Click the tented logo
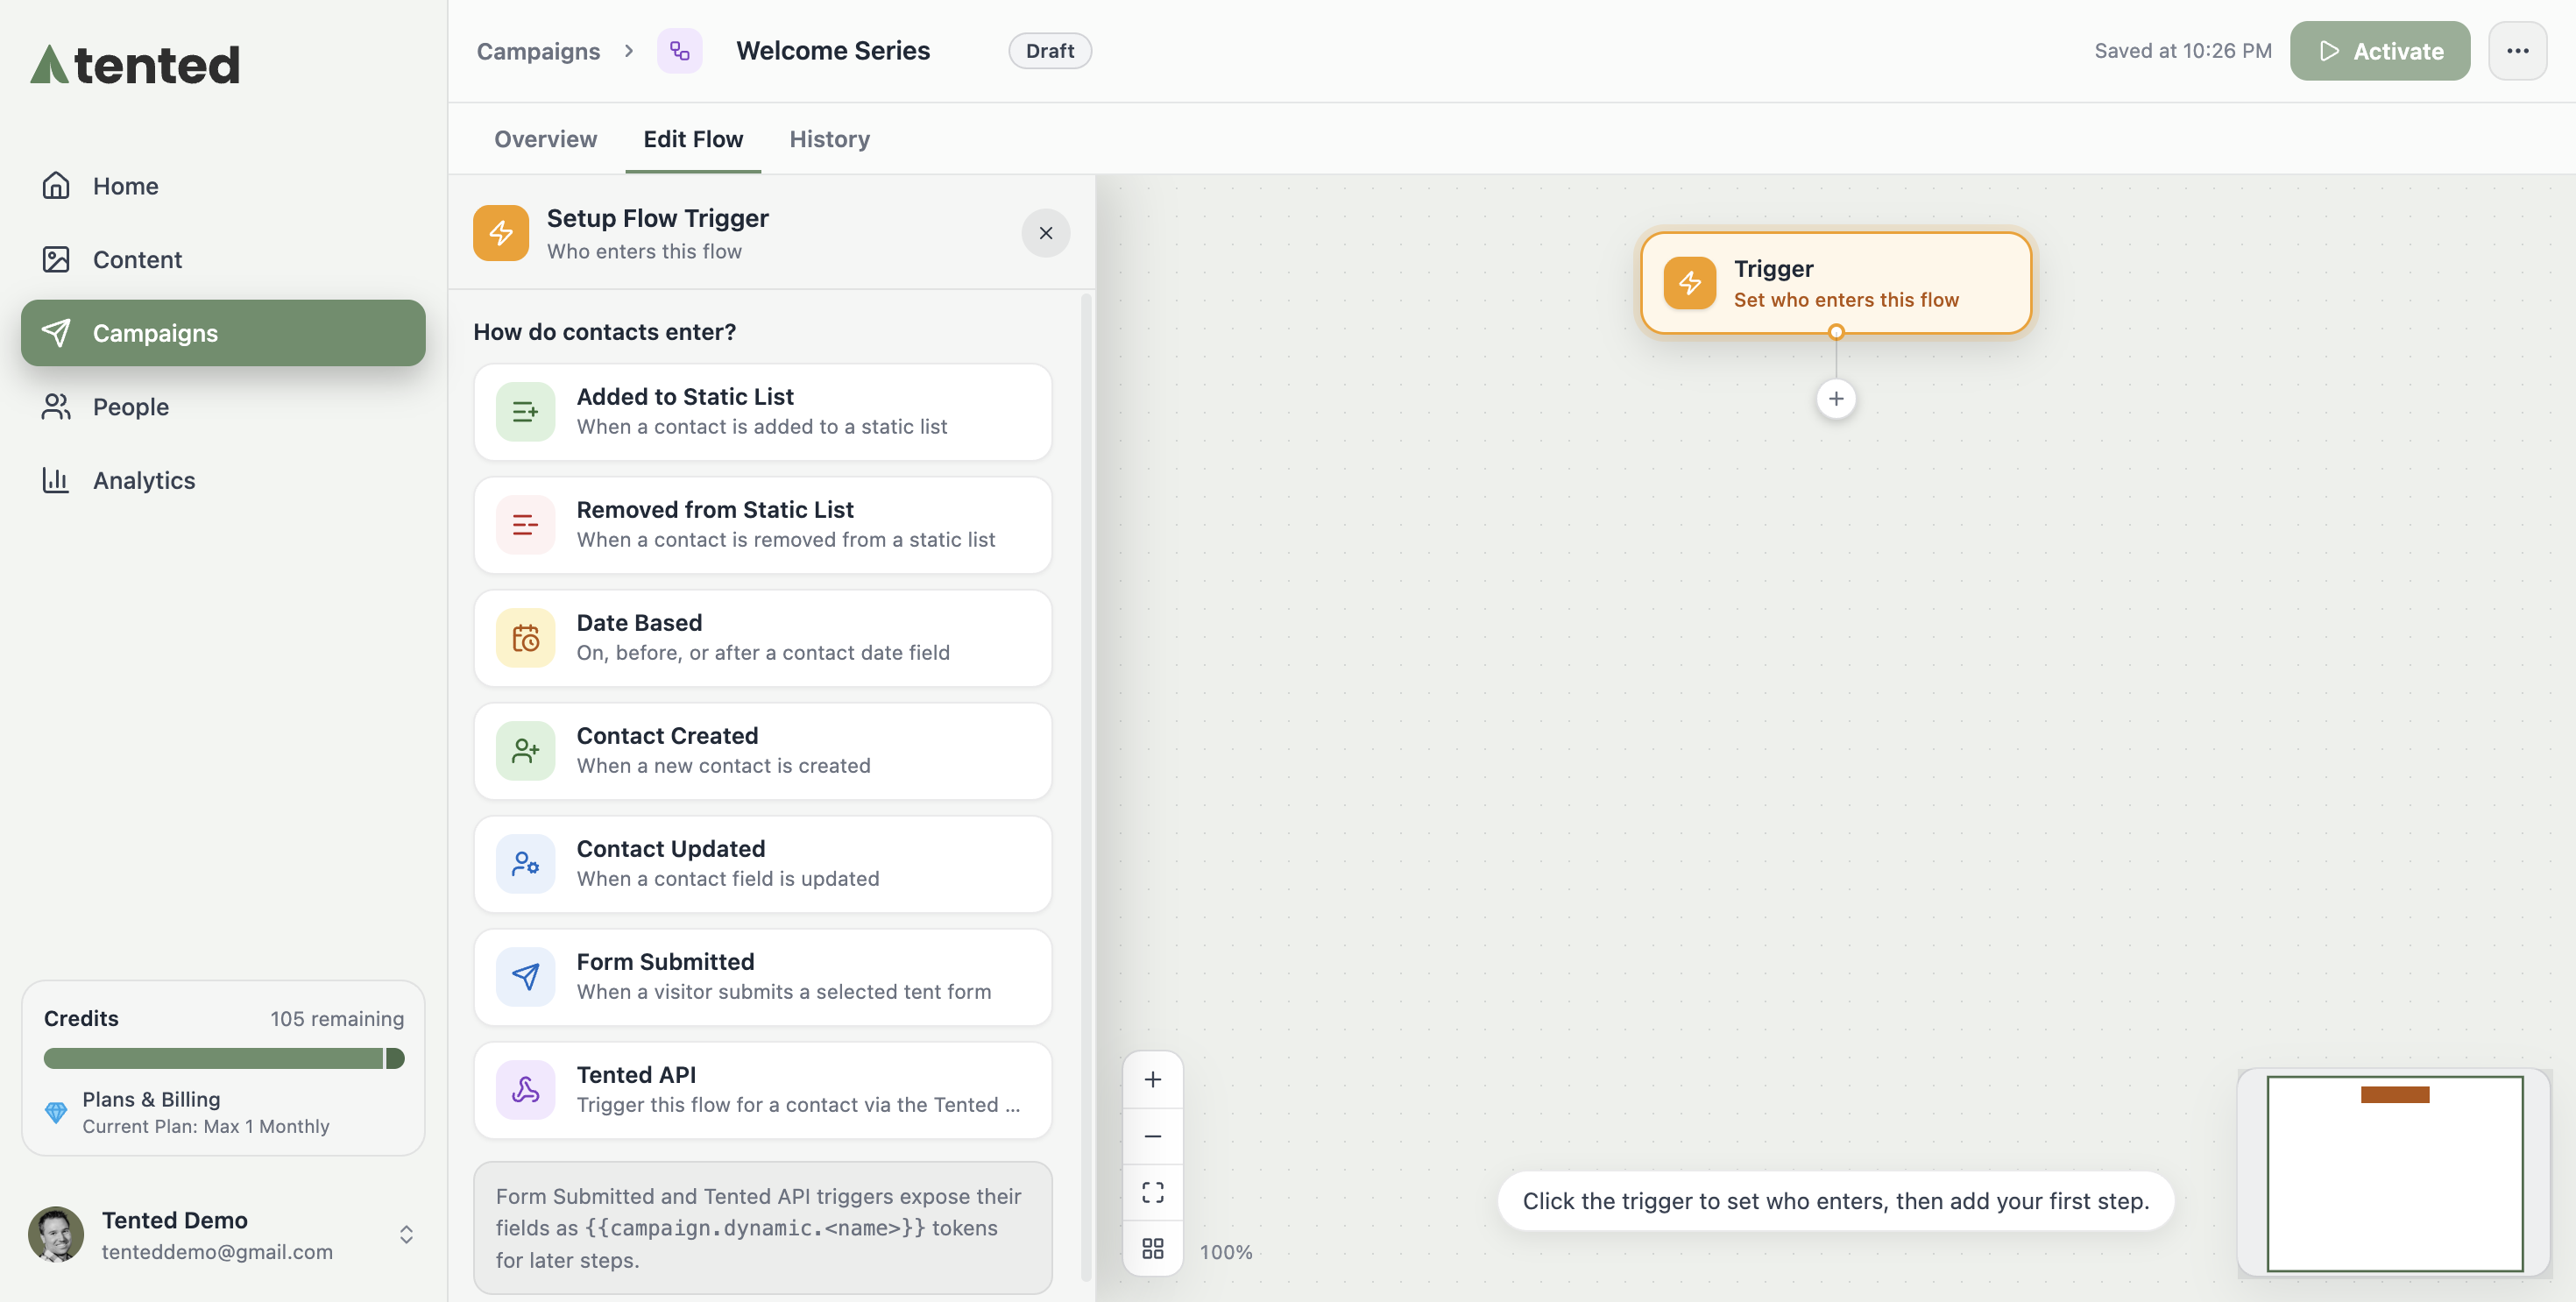Image resolution: width=2576 pixels, height=1302 pixels. [x=134, y=65]
